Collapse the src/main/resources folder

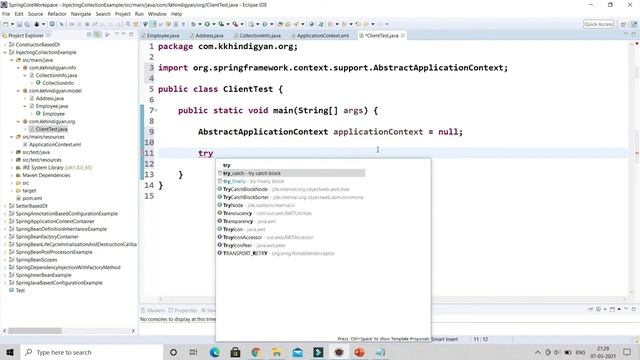pos(11,137)
